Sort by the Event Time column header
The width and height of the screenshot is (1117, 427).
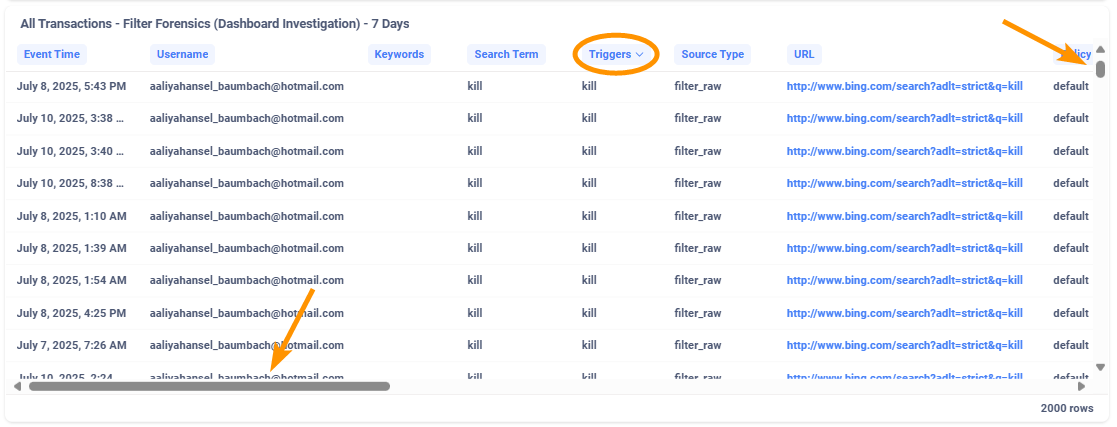point(51,54)
